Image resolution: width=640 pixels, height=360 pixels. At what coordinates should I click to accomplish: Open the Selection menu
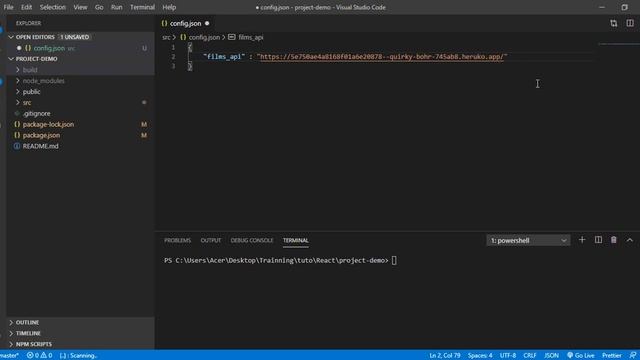(53, 7)
